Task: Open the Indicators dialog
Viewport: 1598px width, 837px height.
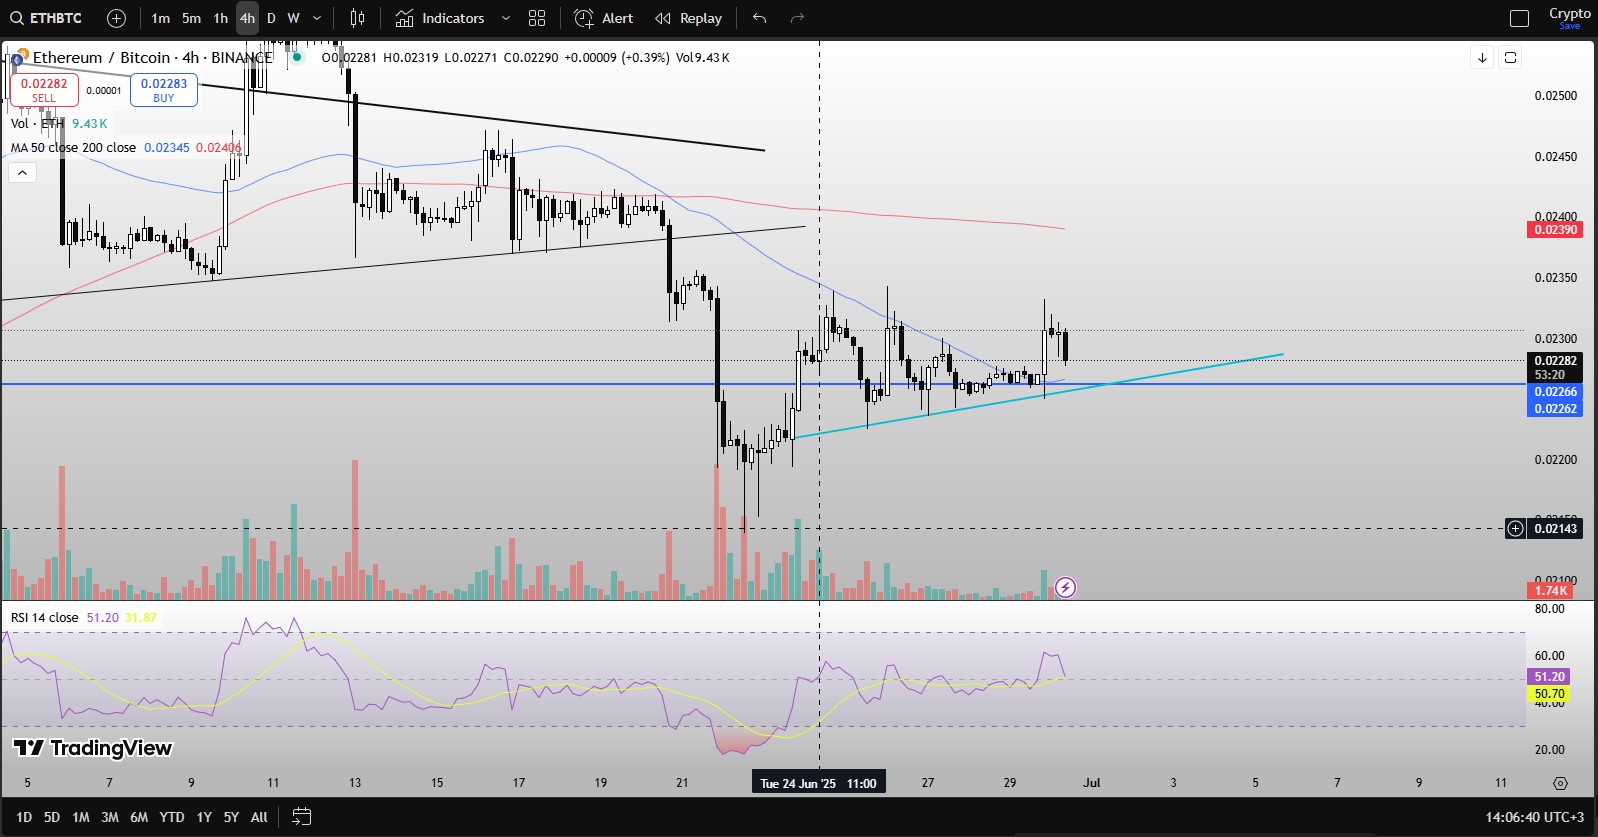Action: (440, 18)
